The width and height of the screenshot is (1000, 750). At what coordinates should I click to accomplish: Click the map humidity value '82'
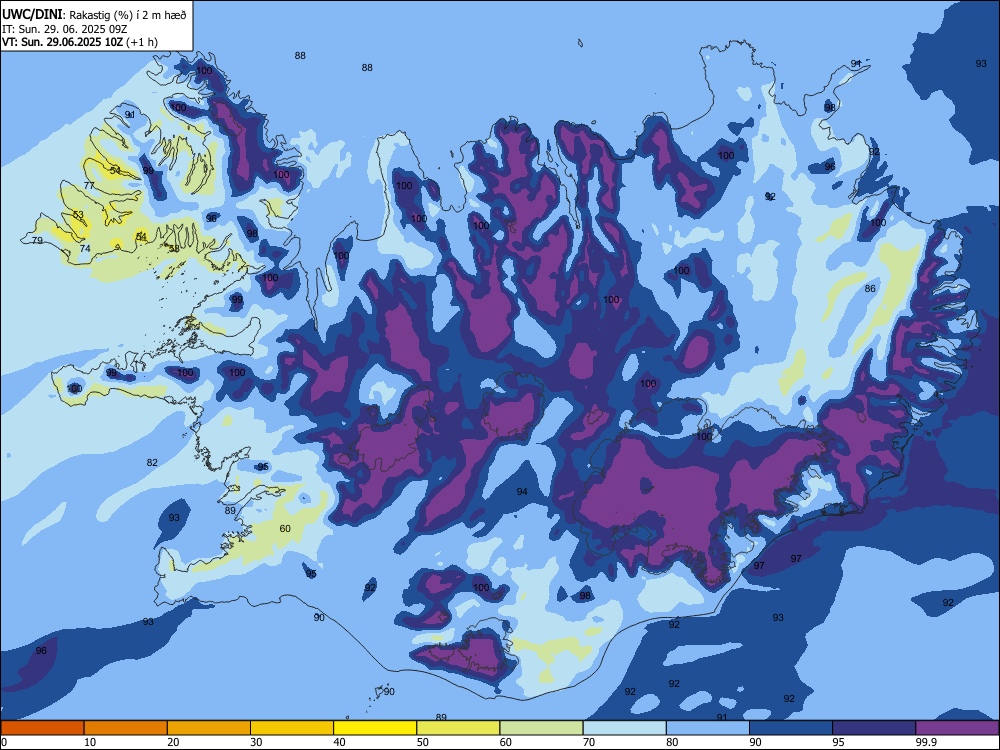[x=152, y=462]
